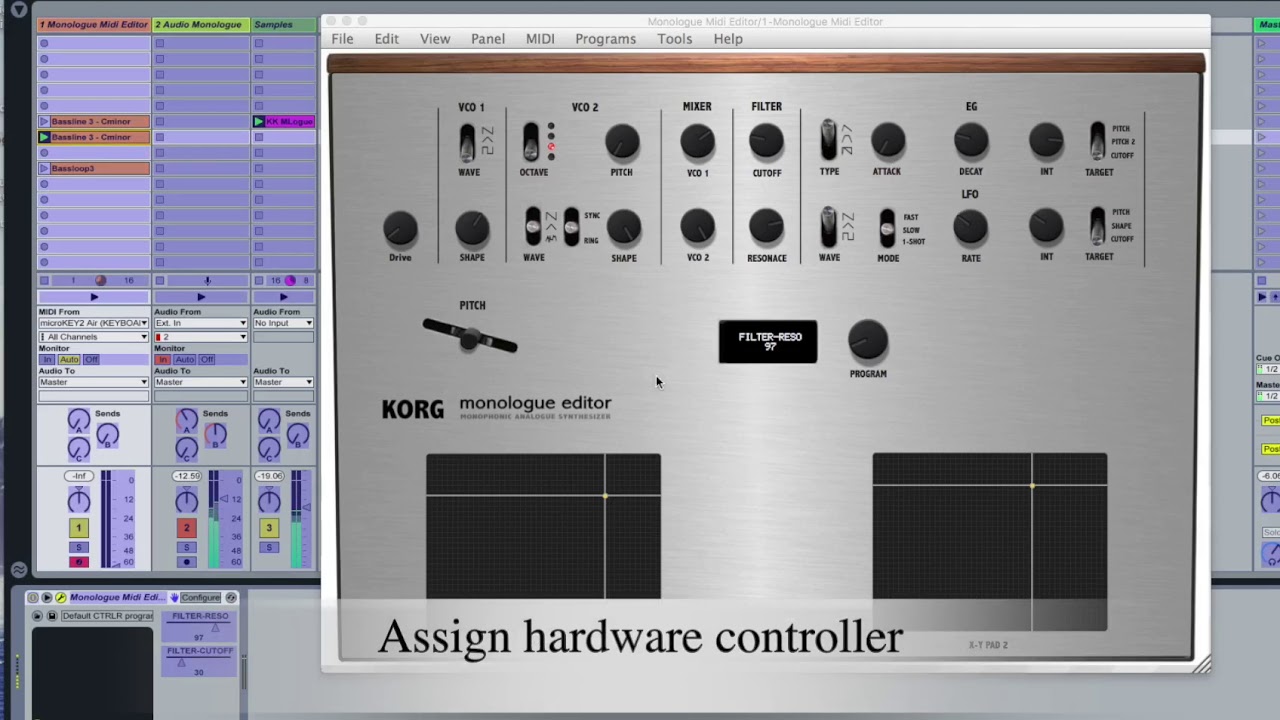Launch the Bassloop3 clip

(x=44, y=168)
